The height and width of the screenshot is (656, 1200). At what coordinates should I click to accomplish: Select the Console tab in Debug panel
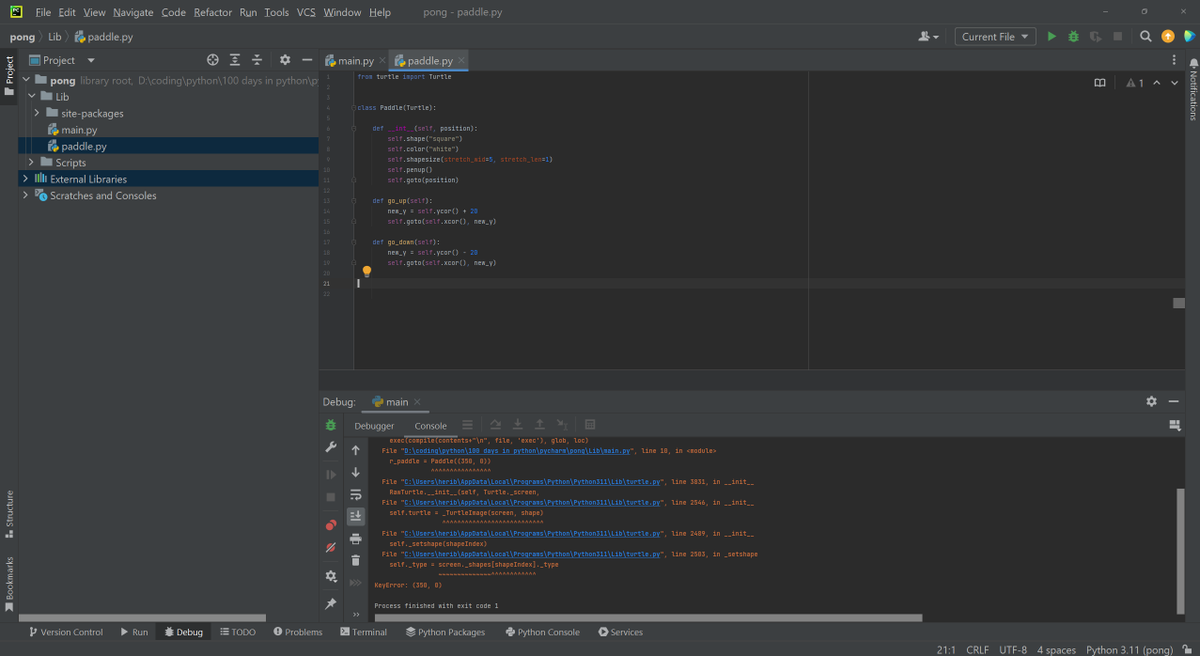point(431,425)
